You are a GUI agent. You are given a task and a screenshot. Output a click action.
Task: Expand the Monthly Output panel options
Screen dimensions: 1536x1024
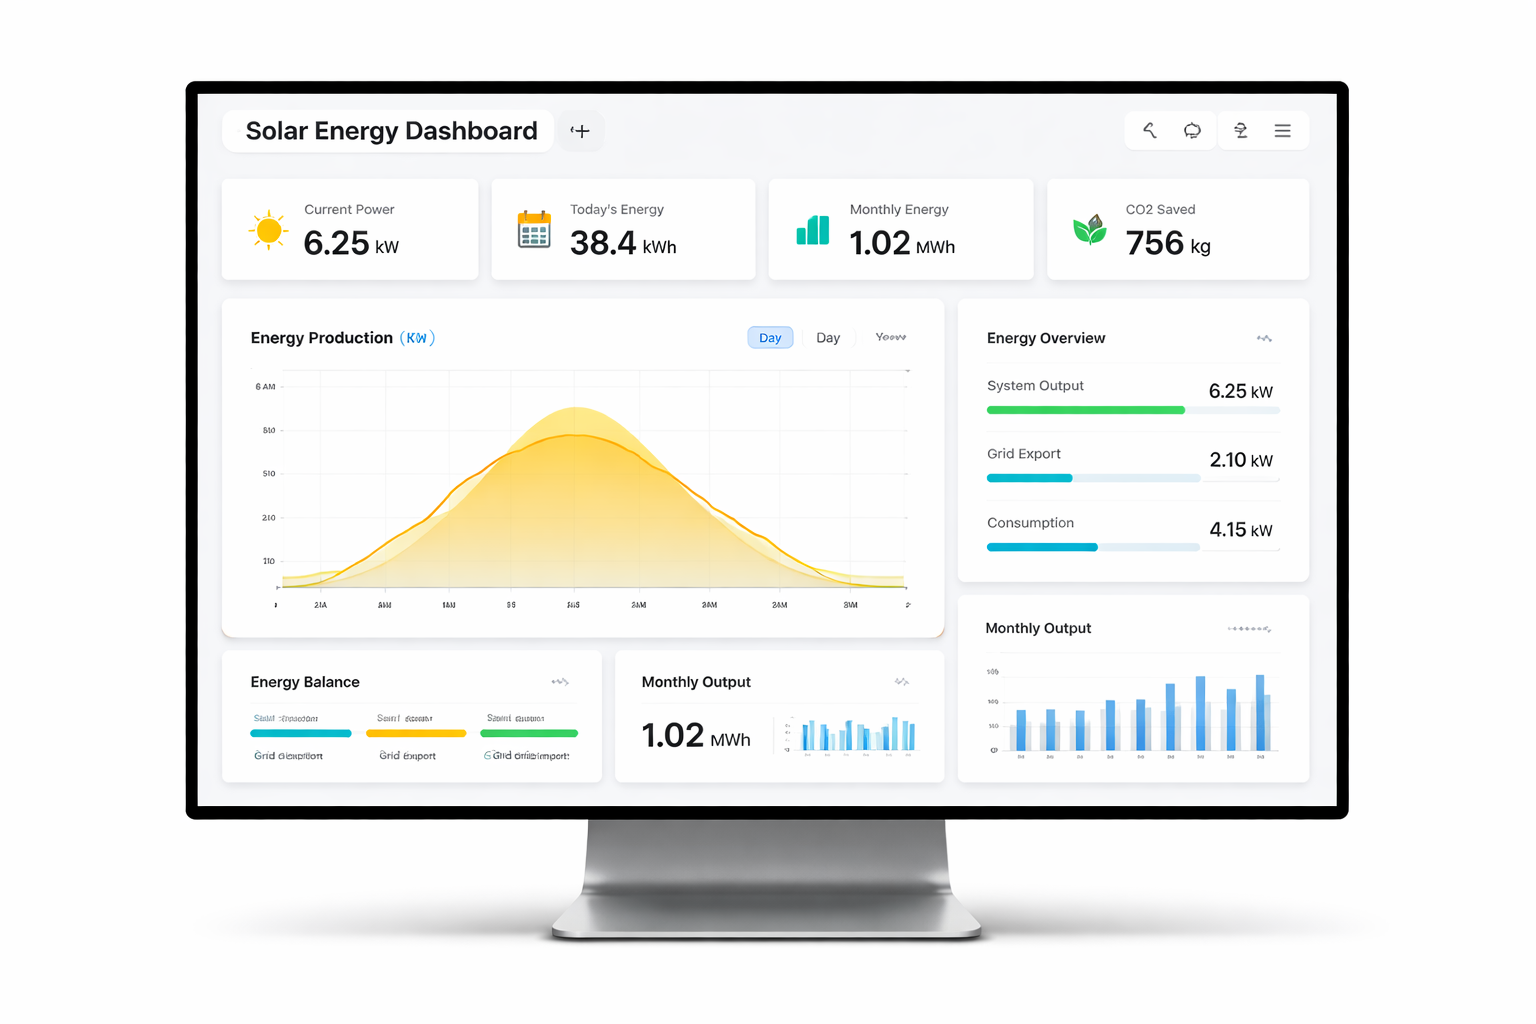[x=1250, y=628]
